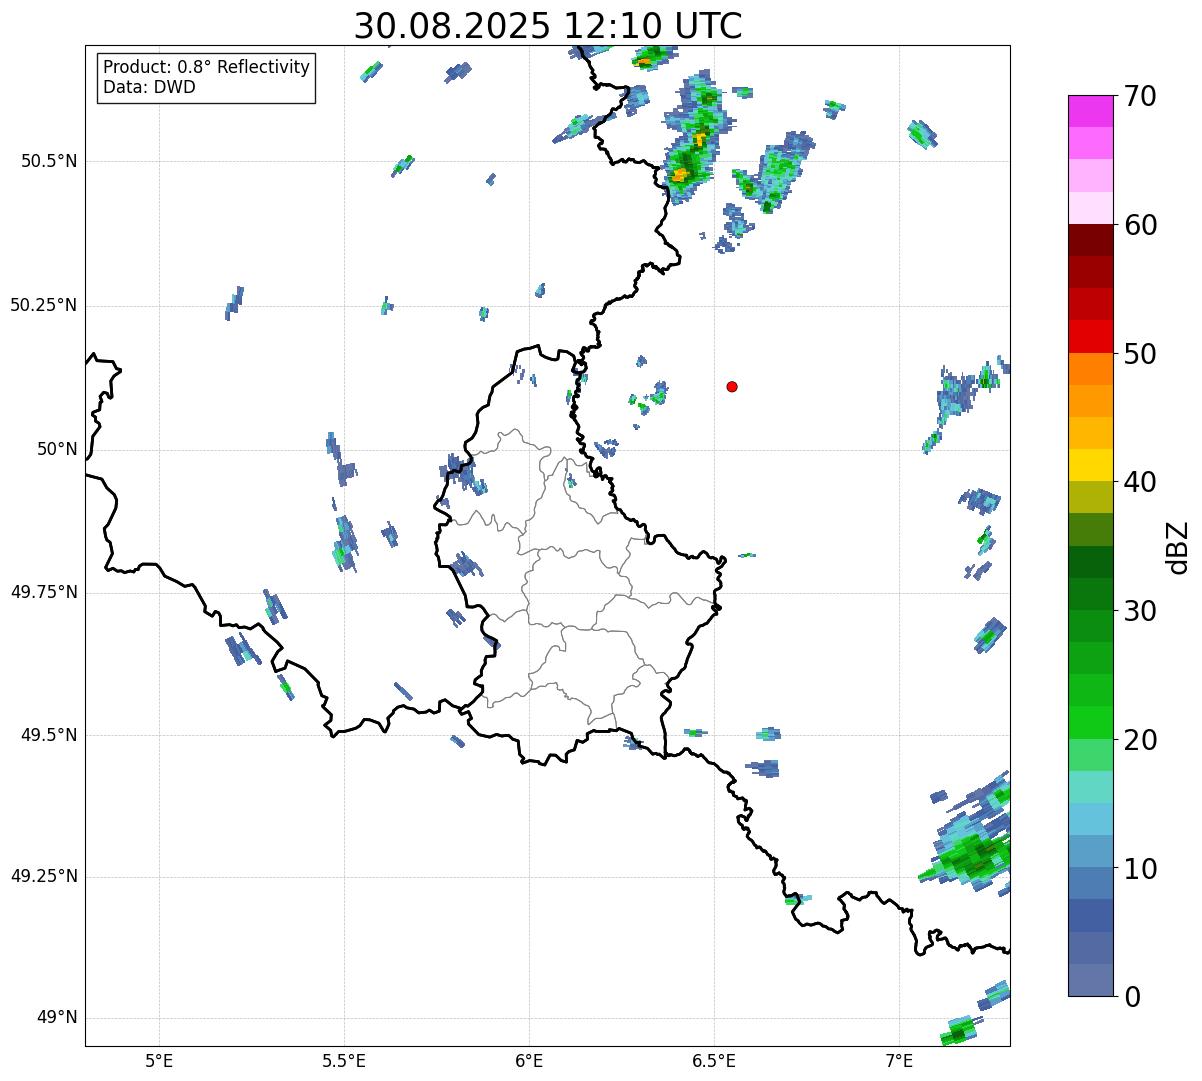
Task: Click the 49°N latitude label
Action: point(57,1018)
